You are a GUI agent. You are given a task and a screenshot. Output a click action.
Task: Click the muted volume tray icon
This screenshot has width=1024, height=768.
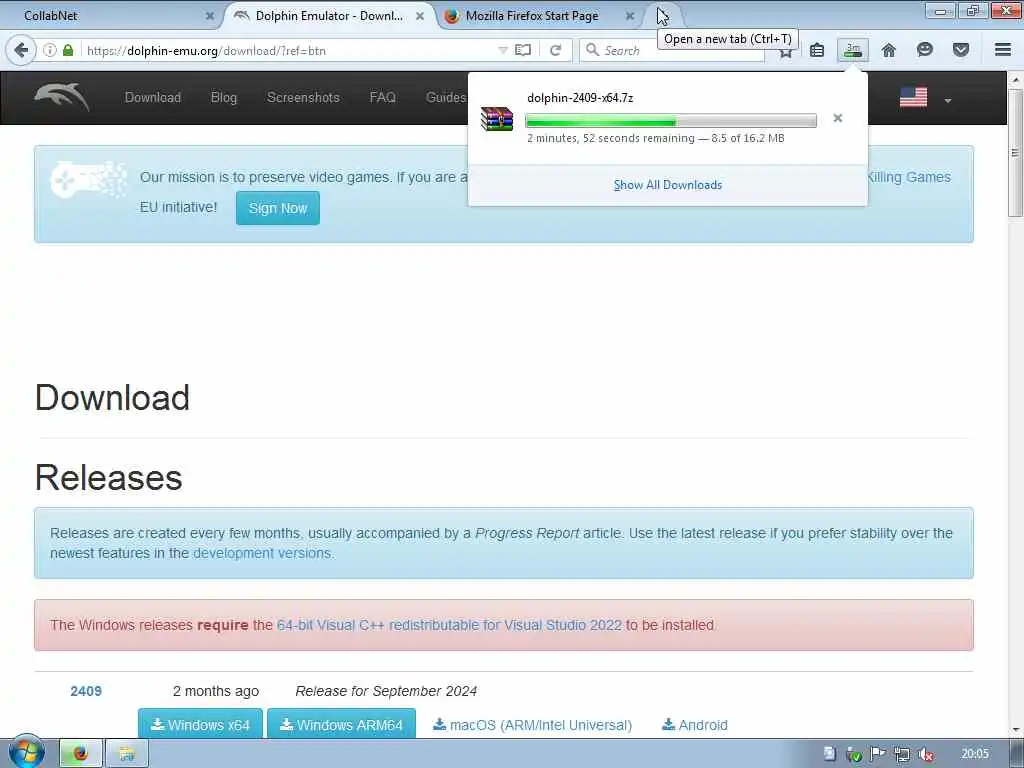point(925,754)
